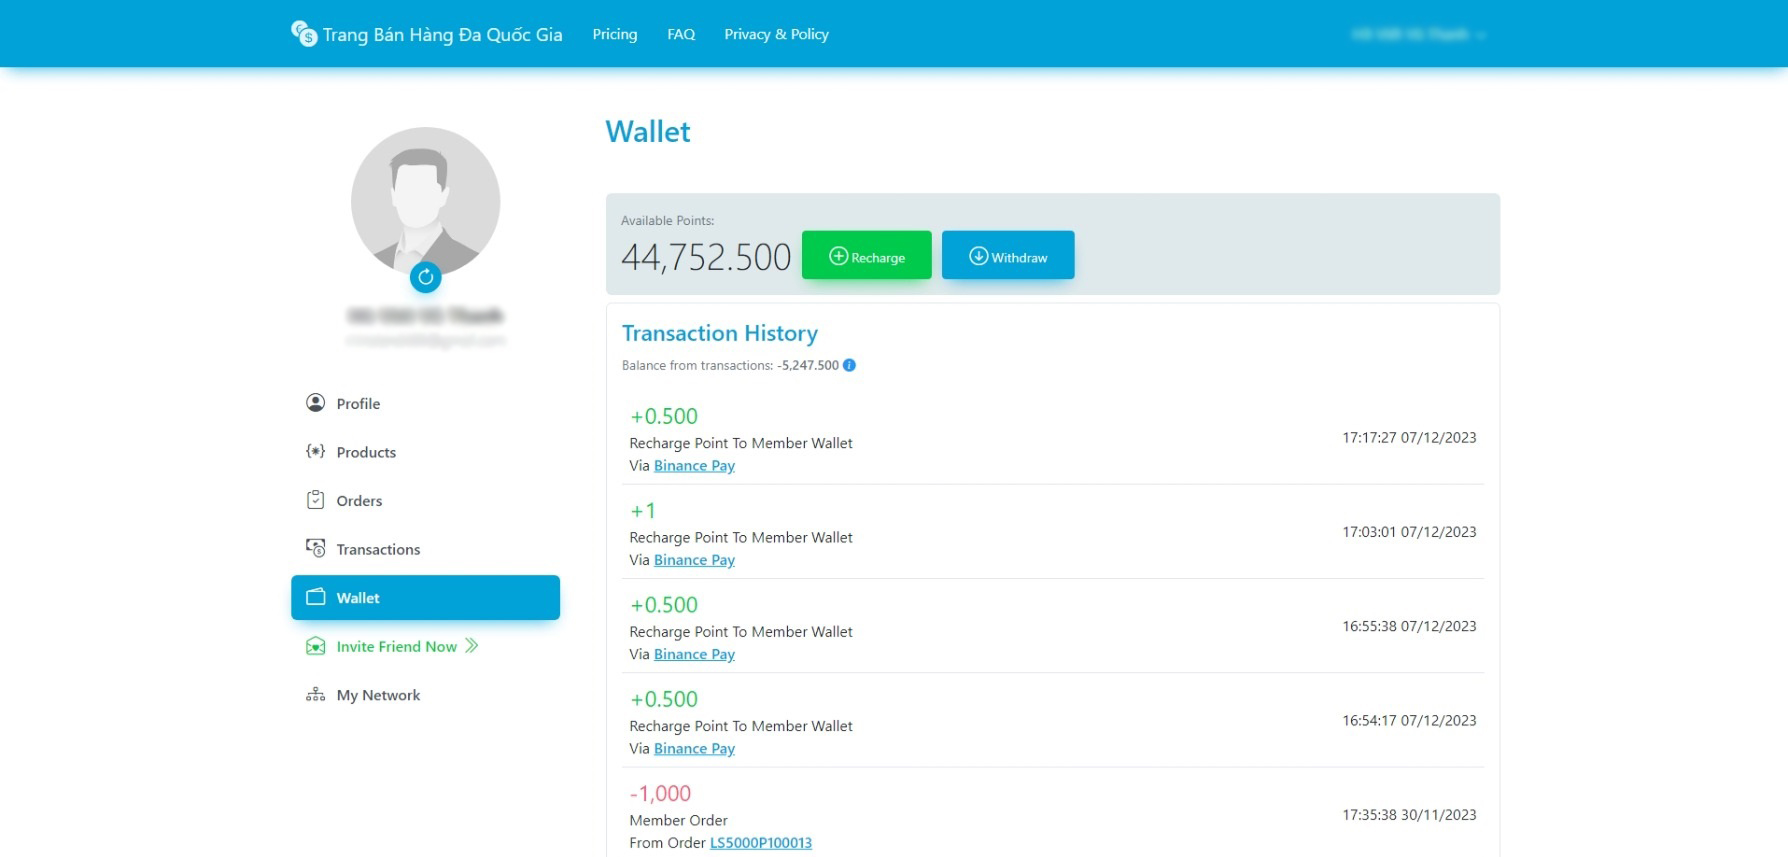1788x857 pixels.
Task: Click the -5,247.500 balance value
Action: pyautogui.click(x=808, y=365)
